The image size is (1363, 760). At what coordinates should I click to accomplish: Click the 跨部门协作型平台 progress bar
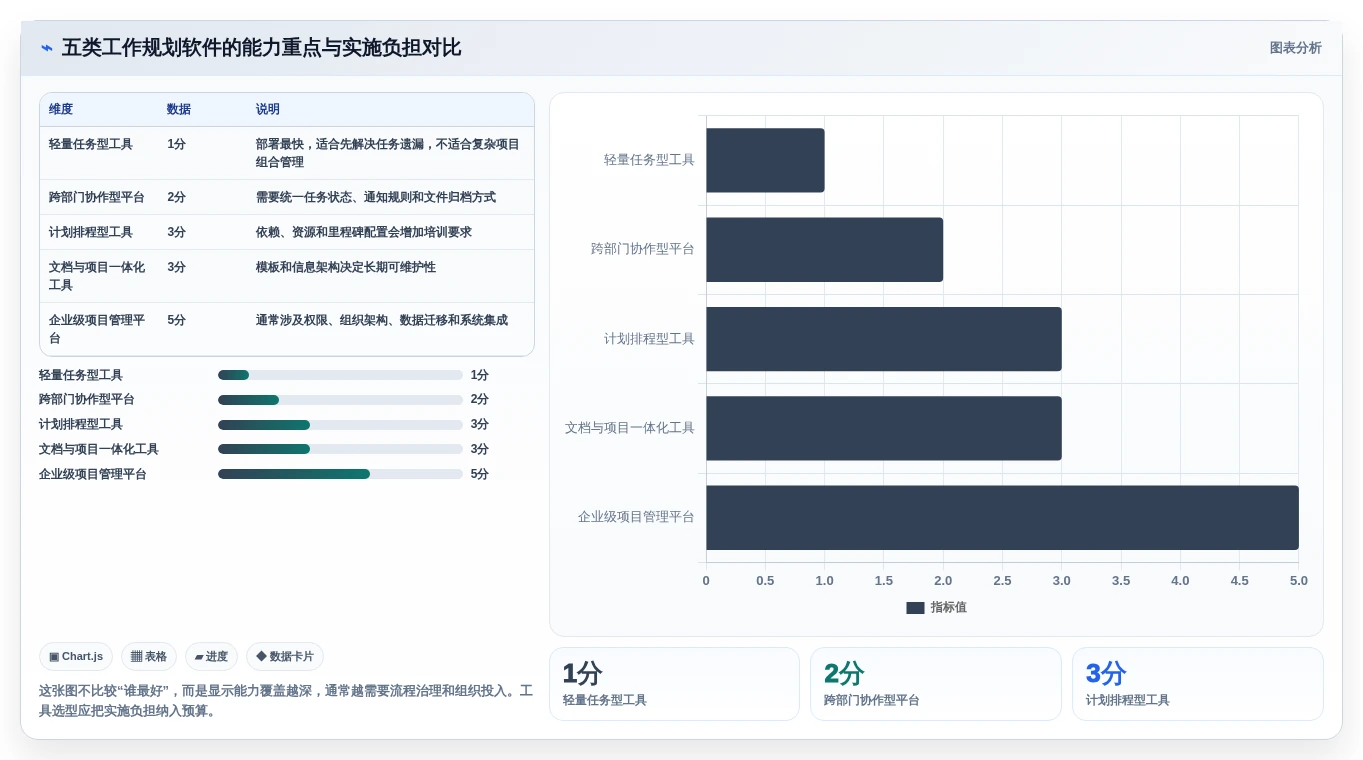click(x=340, y=400)
